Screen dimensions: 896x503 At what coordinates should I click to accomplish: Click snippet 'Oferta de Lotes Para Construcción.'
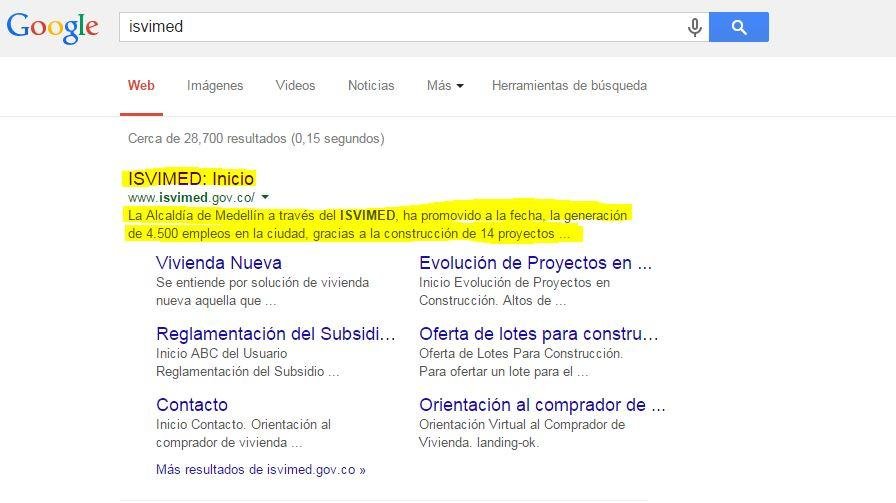[521, 353]
